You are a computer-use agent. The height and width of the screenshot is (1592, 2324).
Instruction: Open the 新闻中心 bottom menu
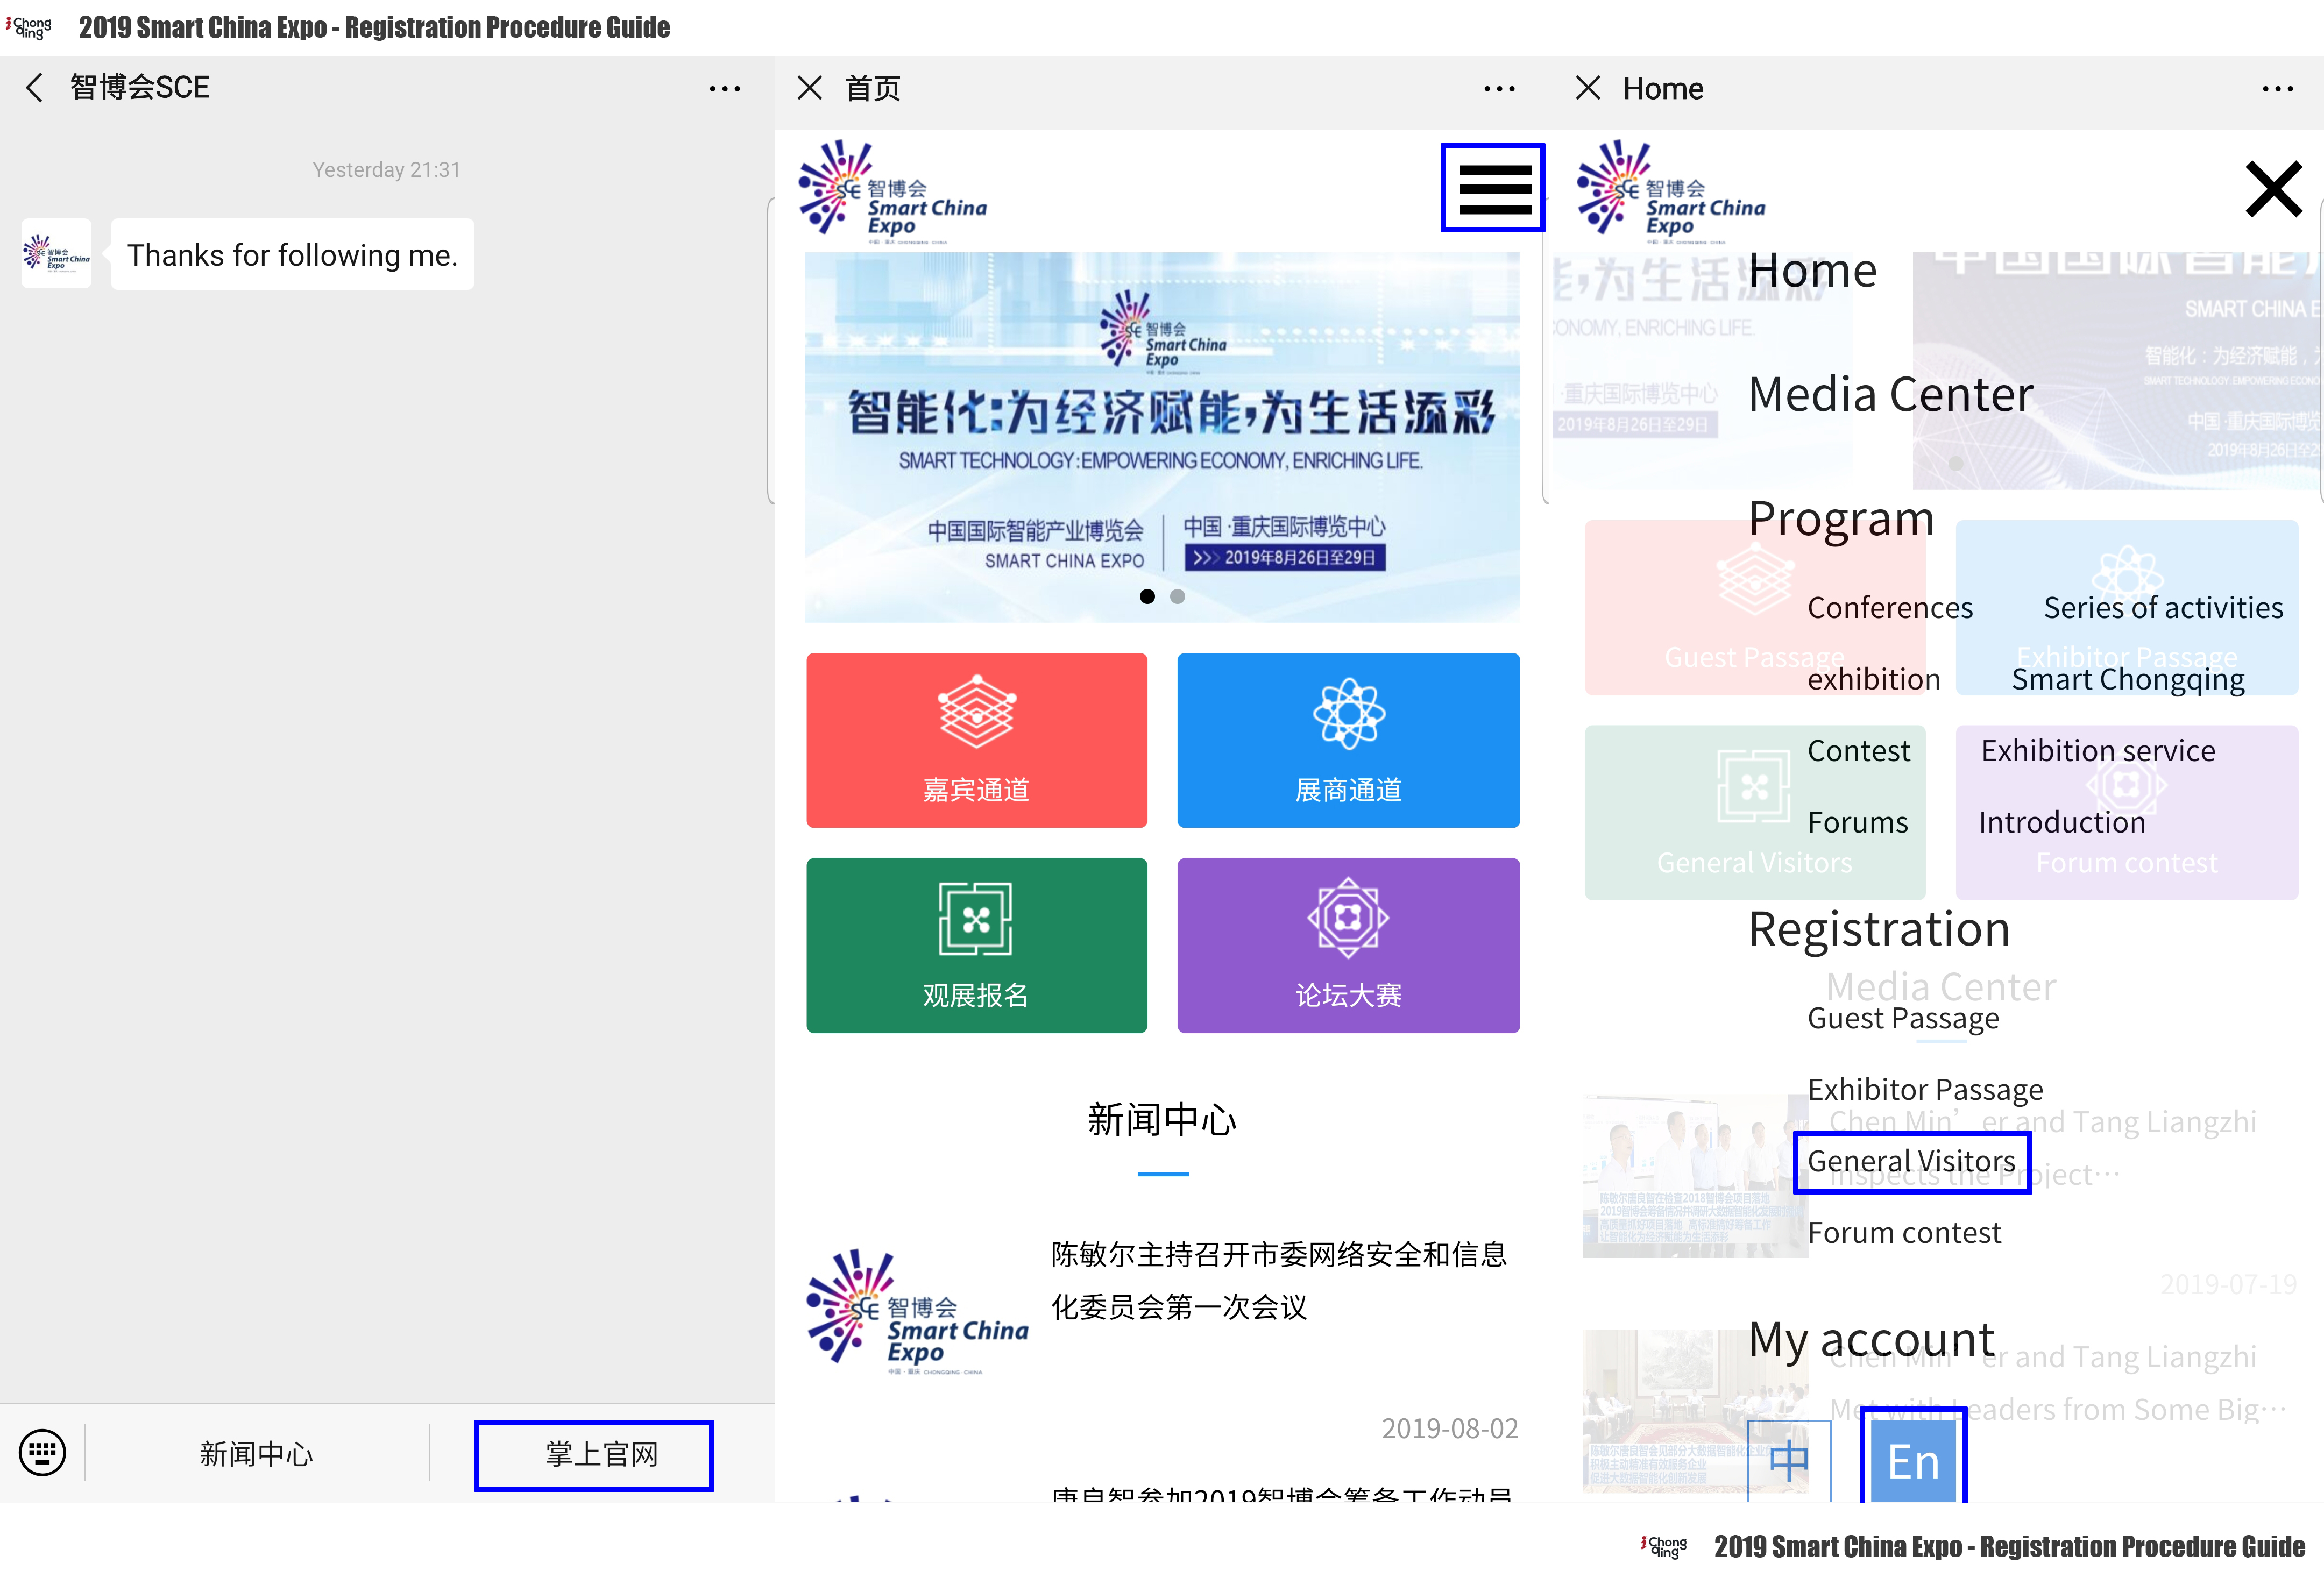tap(256, 1454)
